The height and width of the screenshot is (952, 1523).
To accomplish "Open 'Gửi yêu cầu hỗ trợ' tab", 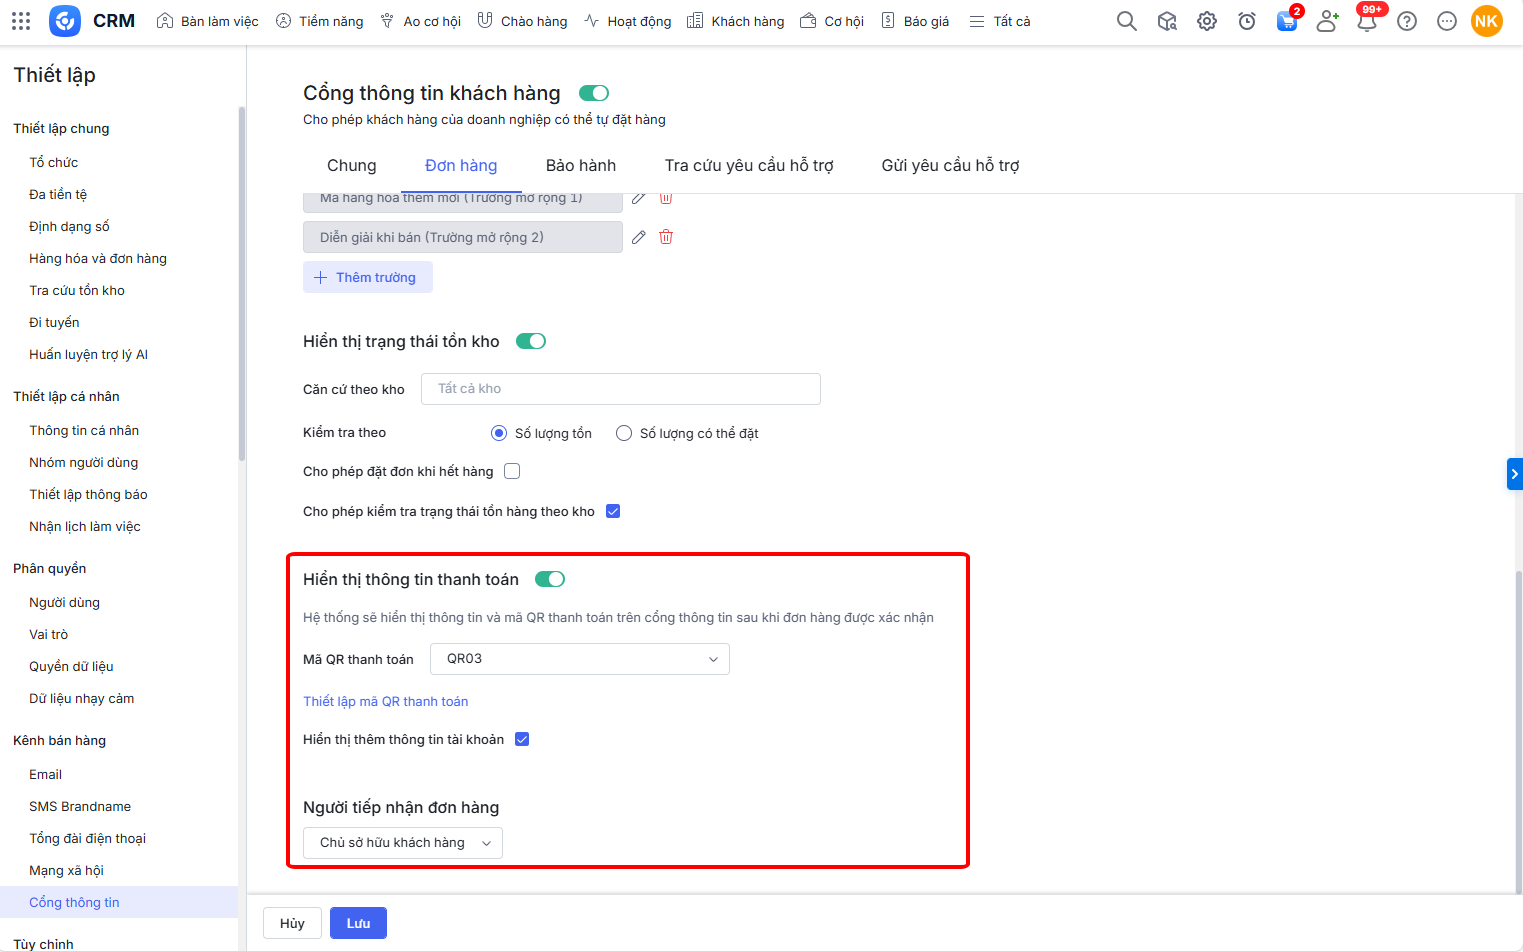I will click(x=950, y=166).
